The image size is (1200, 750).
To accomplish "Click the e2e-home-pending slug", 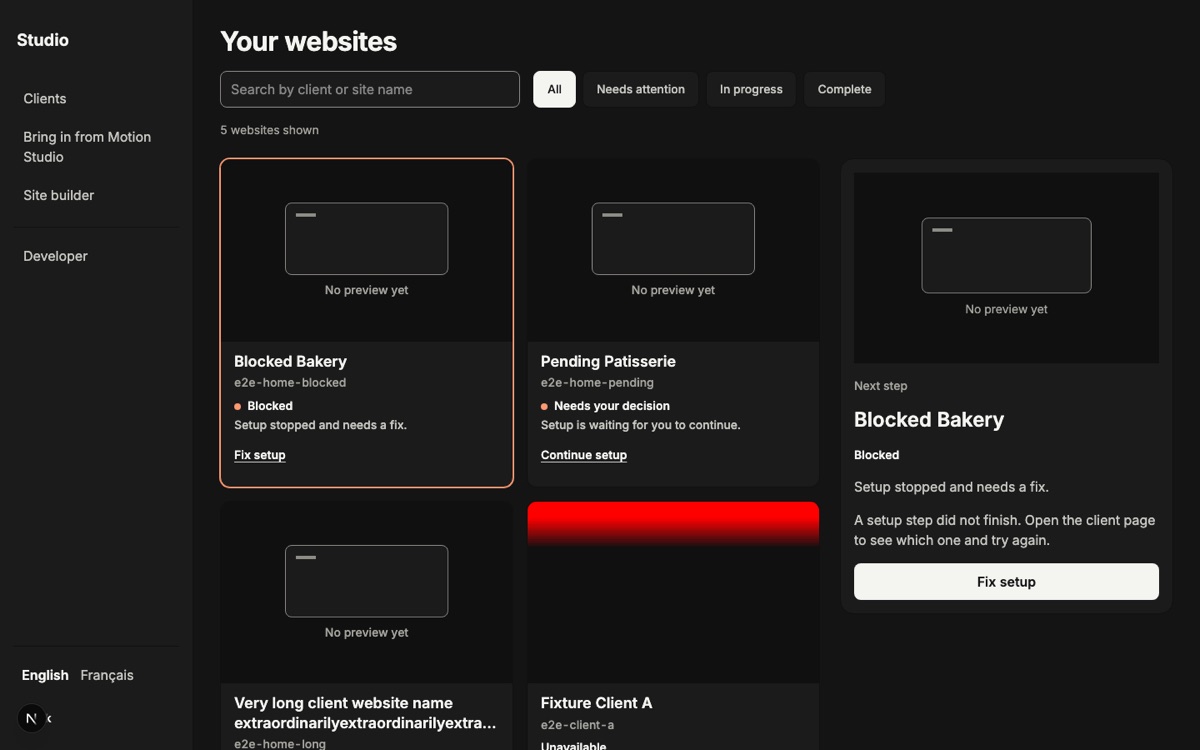I will click(597, 383).
